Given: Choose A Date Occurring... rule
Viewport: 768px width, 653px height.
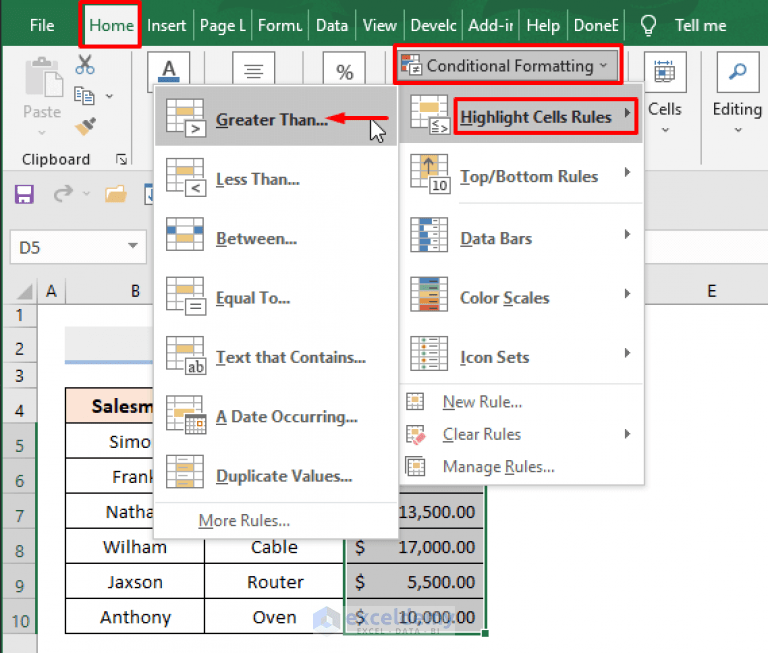Looking at the screenshot, I should [x=276, y=416].
